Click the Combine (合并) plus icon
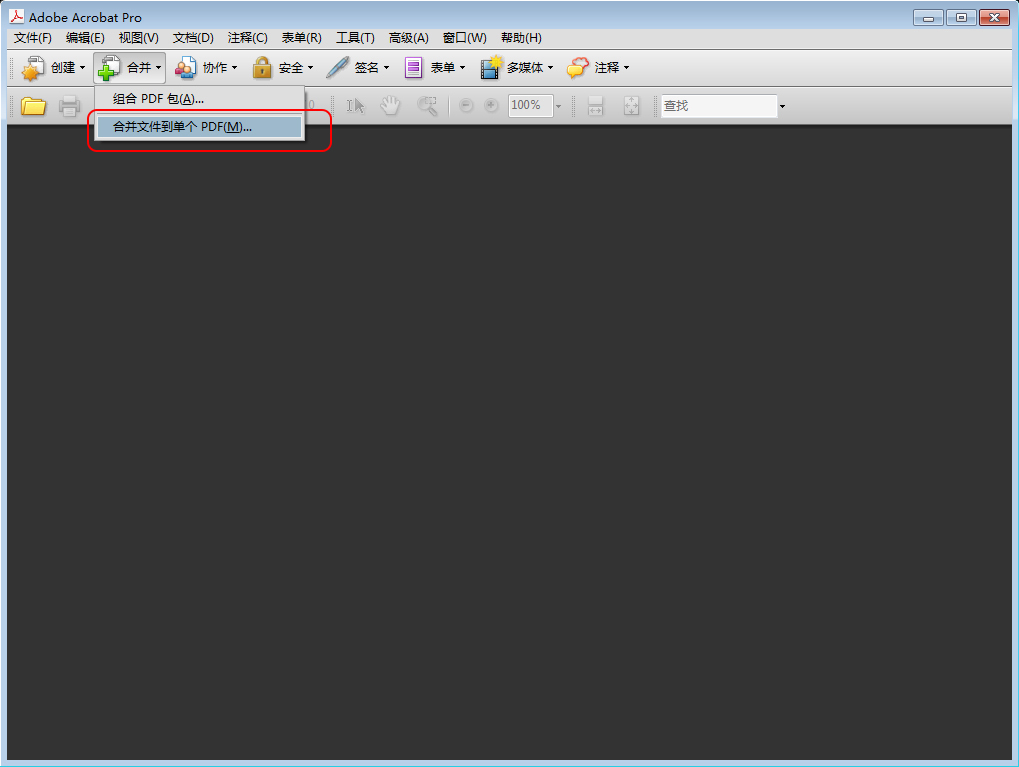Screen dimensions: 1019x767 [x=109, y=68]
